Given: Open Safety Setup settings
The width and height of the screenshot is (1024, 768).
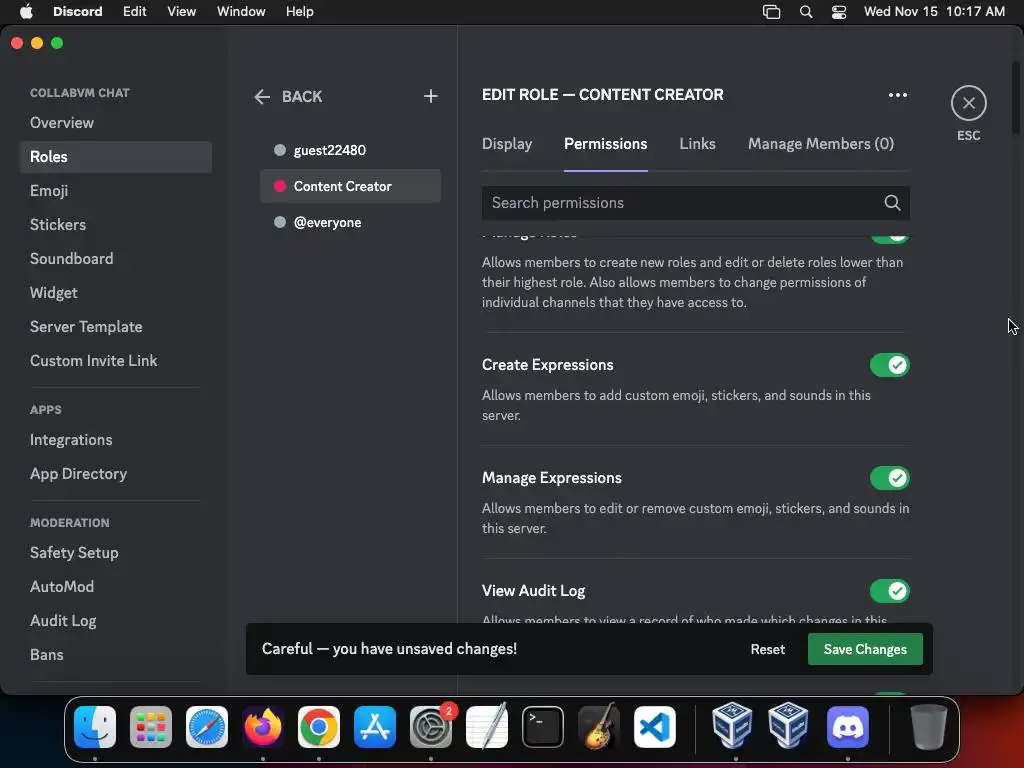Looking at the screenshot, I should (x=116, y=552).
